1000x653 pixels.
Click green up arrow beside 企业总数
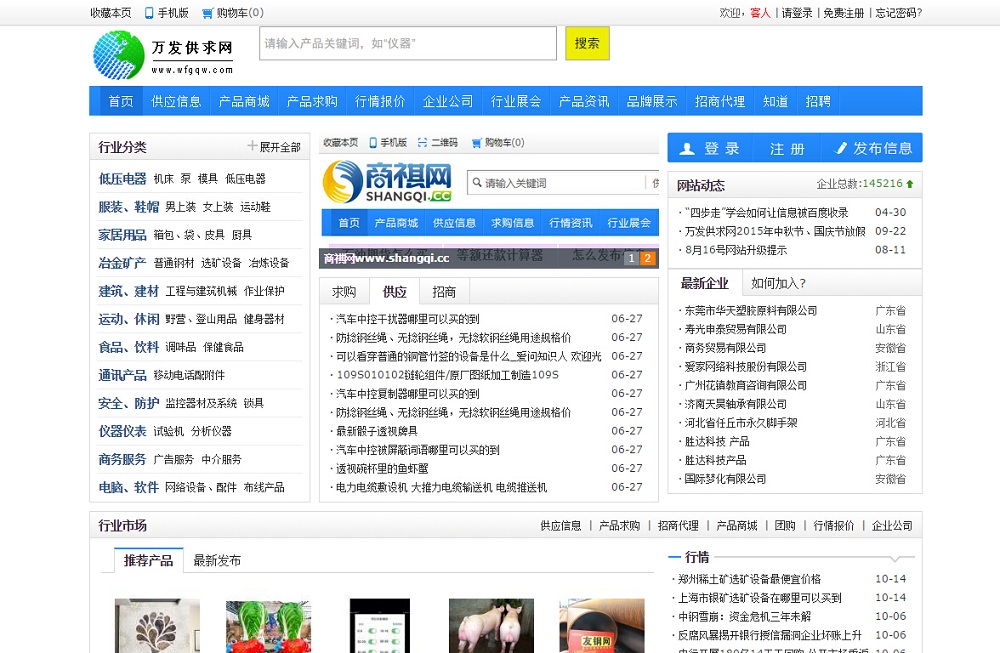pos(910,184)
